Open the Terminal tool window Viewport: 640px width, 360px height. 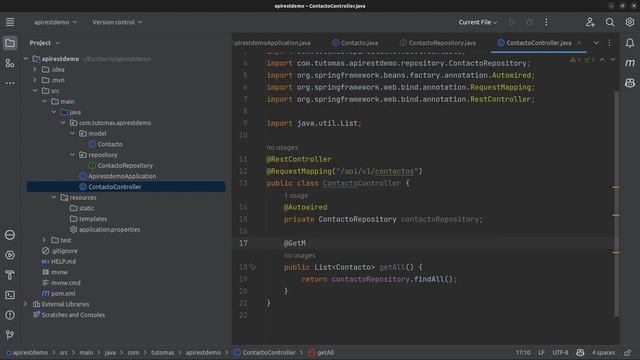tap(10, 295)
